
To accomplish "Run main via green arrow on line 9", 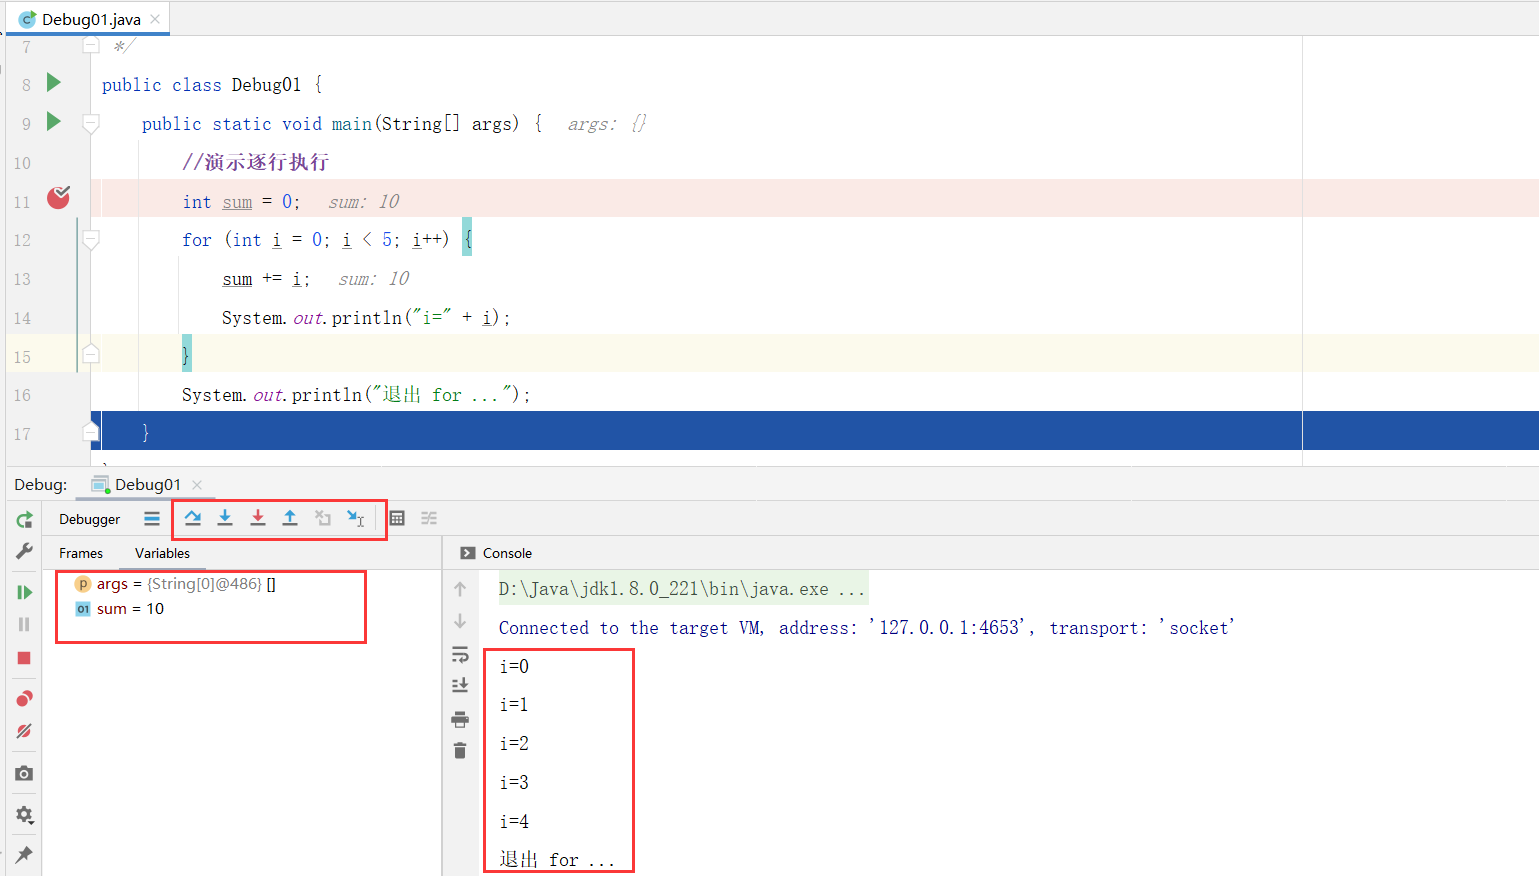I will 54,122.
